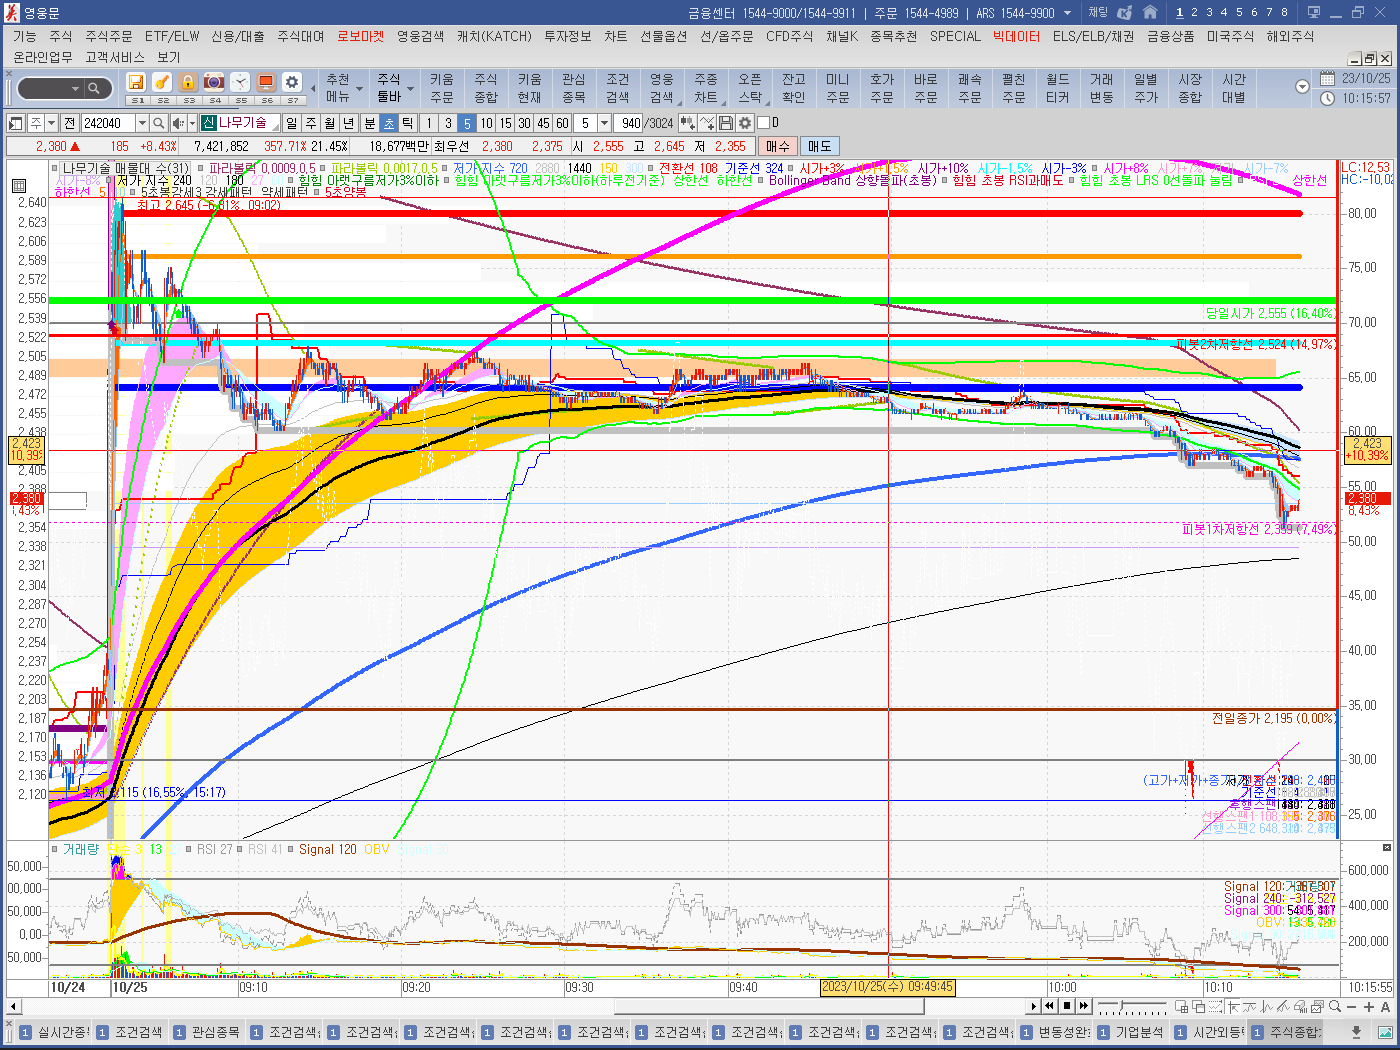Click the minus shrink icon below the chart

pos(1353,1006)
